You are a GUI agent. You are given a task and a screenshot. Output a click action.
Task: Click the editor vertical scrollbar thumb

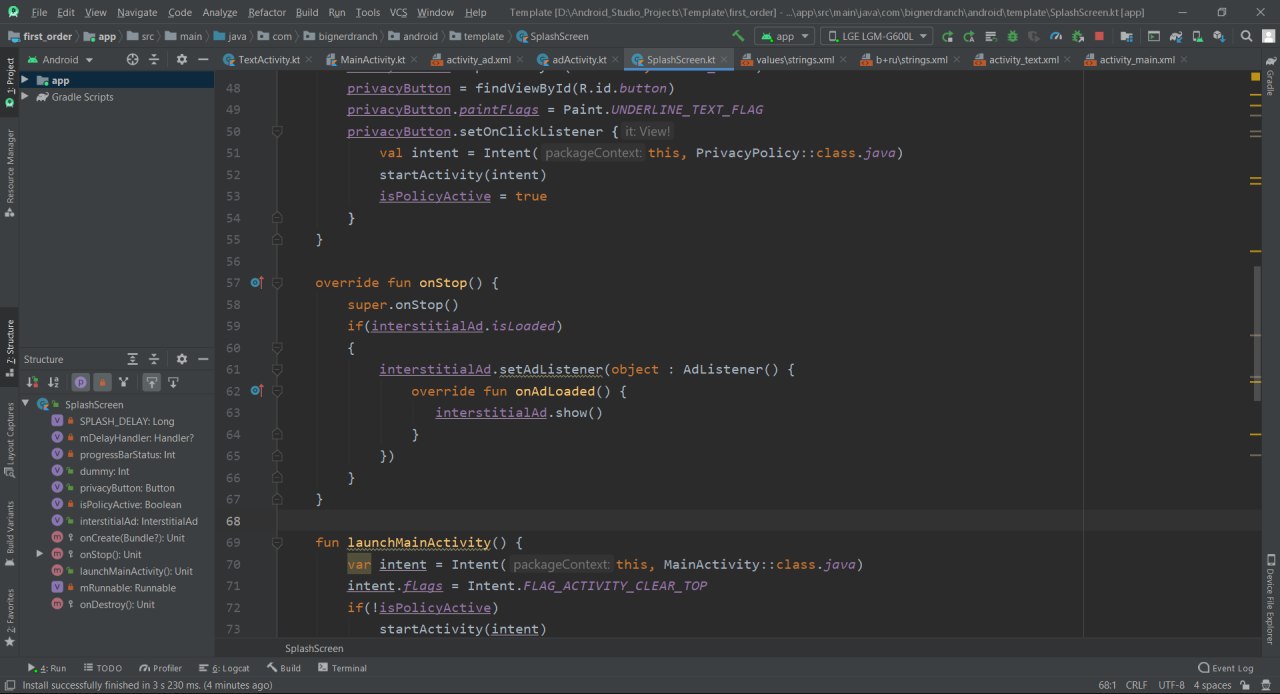(1258, 332)
